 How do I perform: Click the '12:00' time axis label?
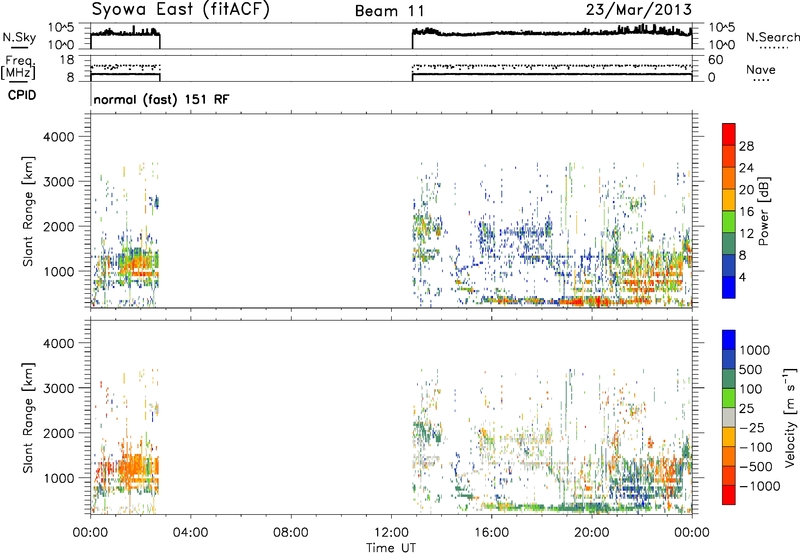click(391, 533)
